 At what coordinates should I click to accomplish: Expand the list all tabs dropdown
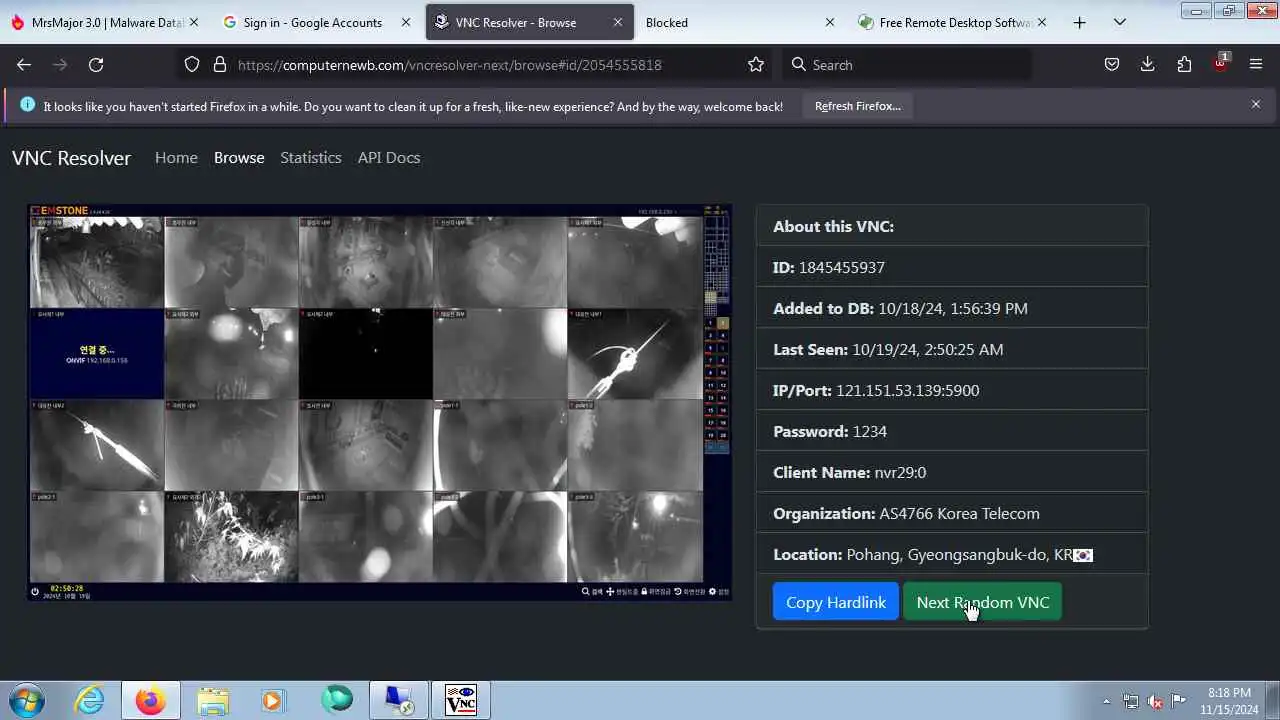pyautogui.click(x=1119, y=22)
